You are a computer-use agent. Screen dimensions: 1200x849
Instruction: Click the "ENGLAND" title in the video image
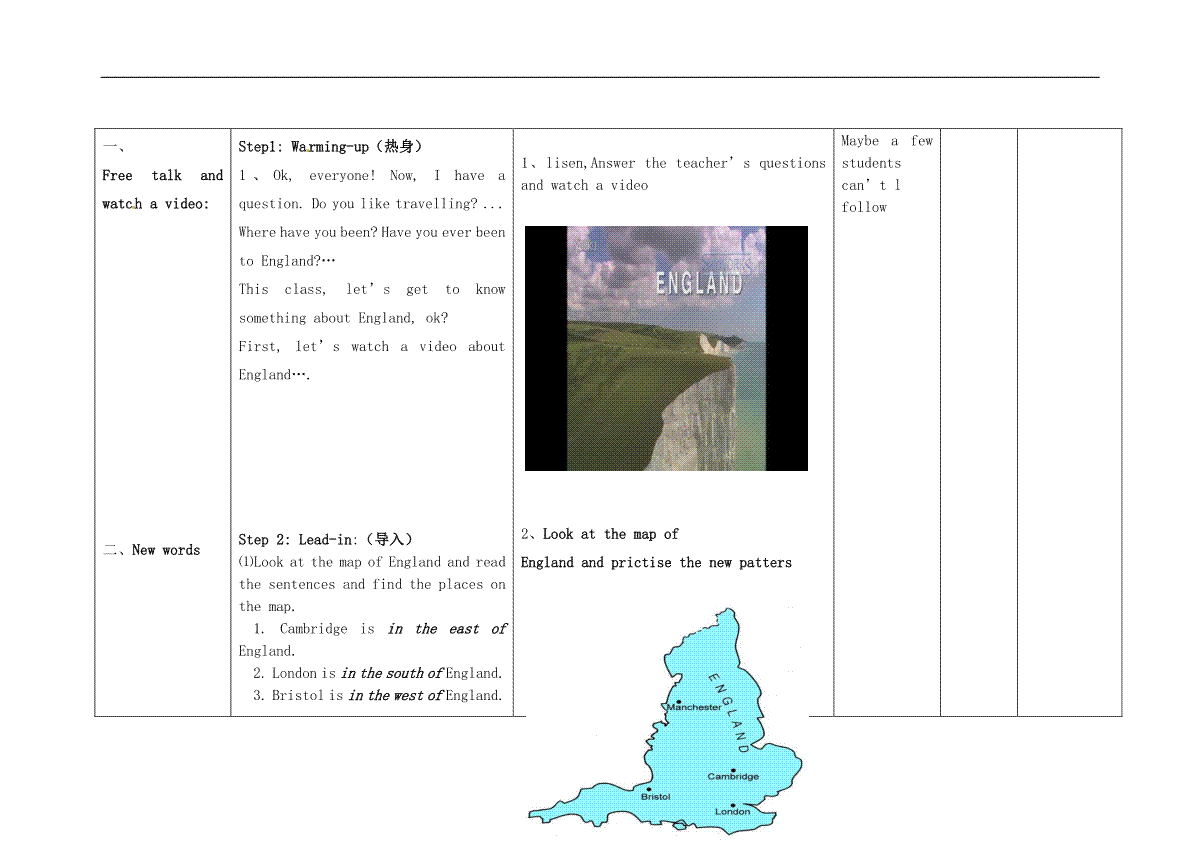pyautogui.click(x=699, y=283)
